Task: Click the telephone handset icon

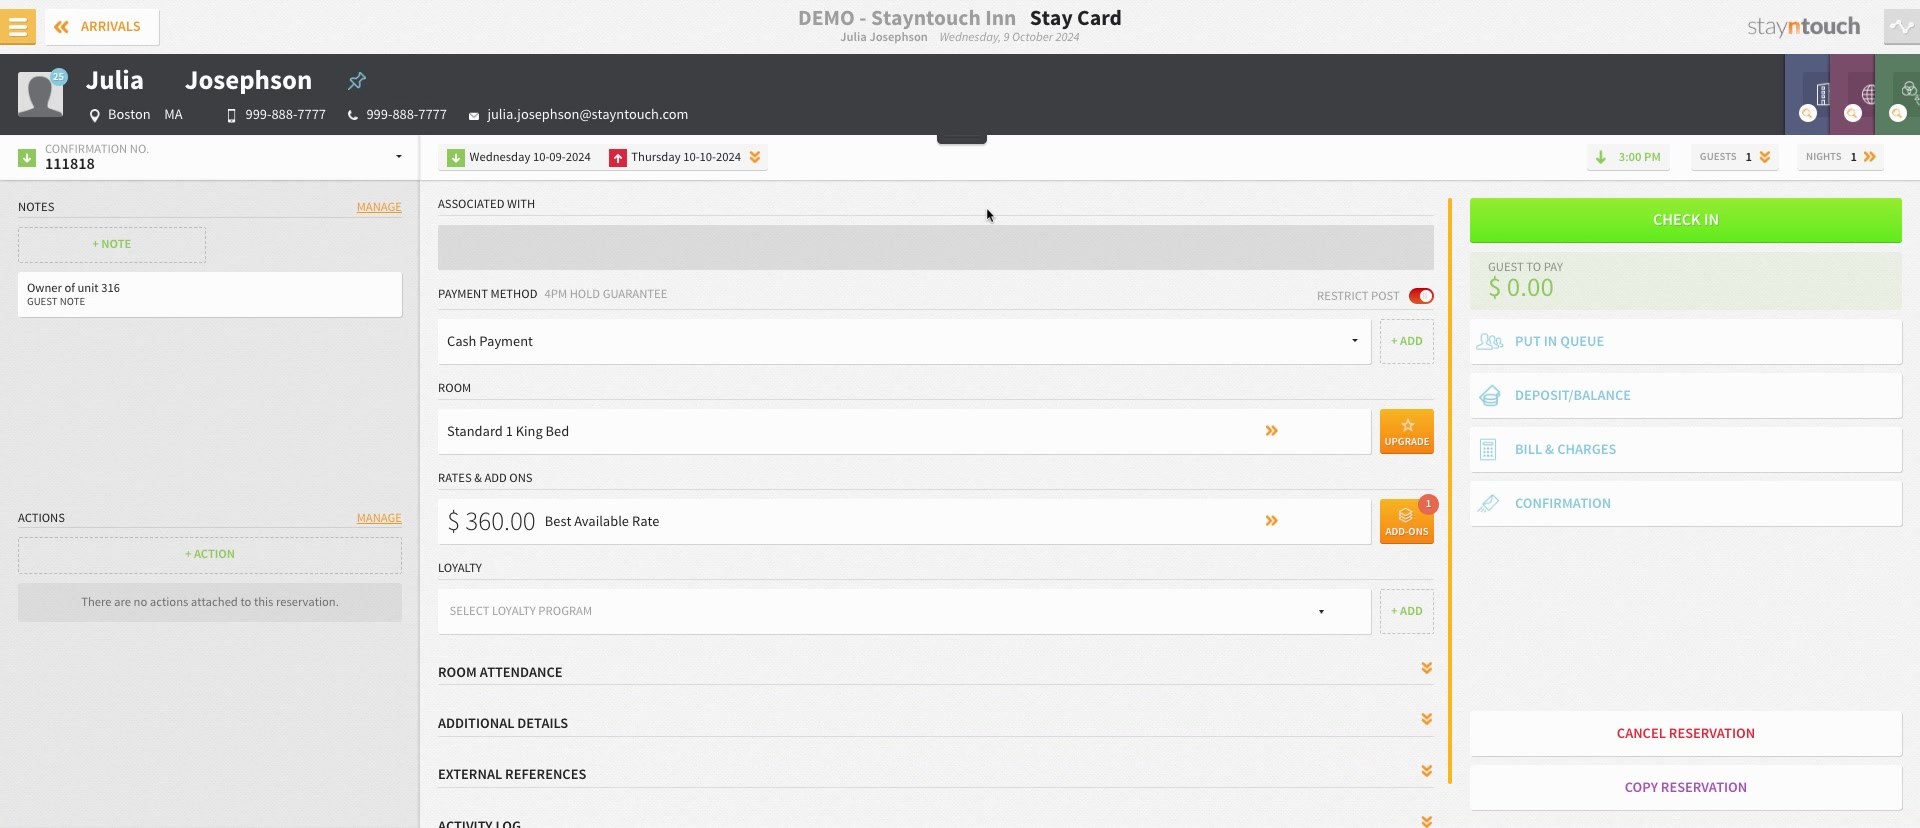Action: click(x=352, y=116)
